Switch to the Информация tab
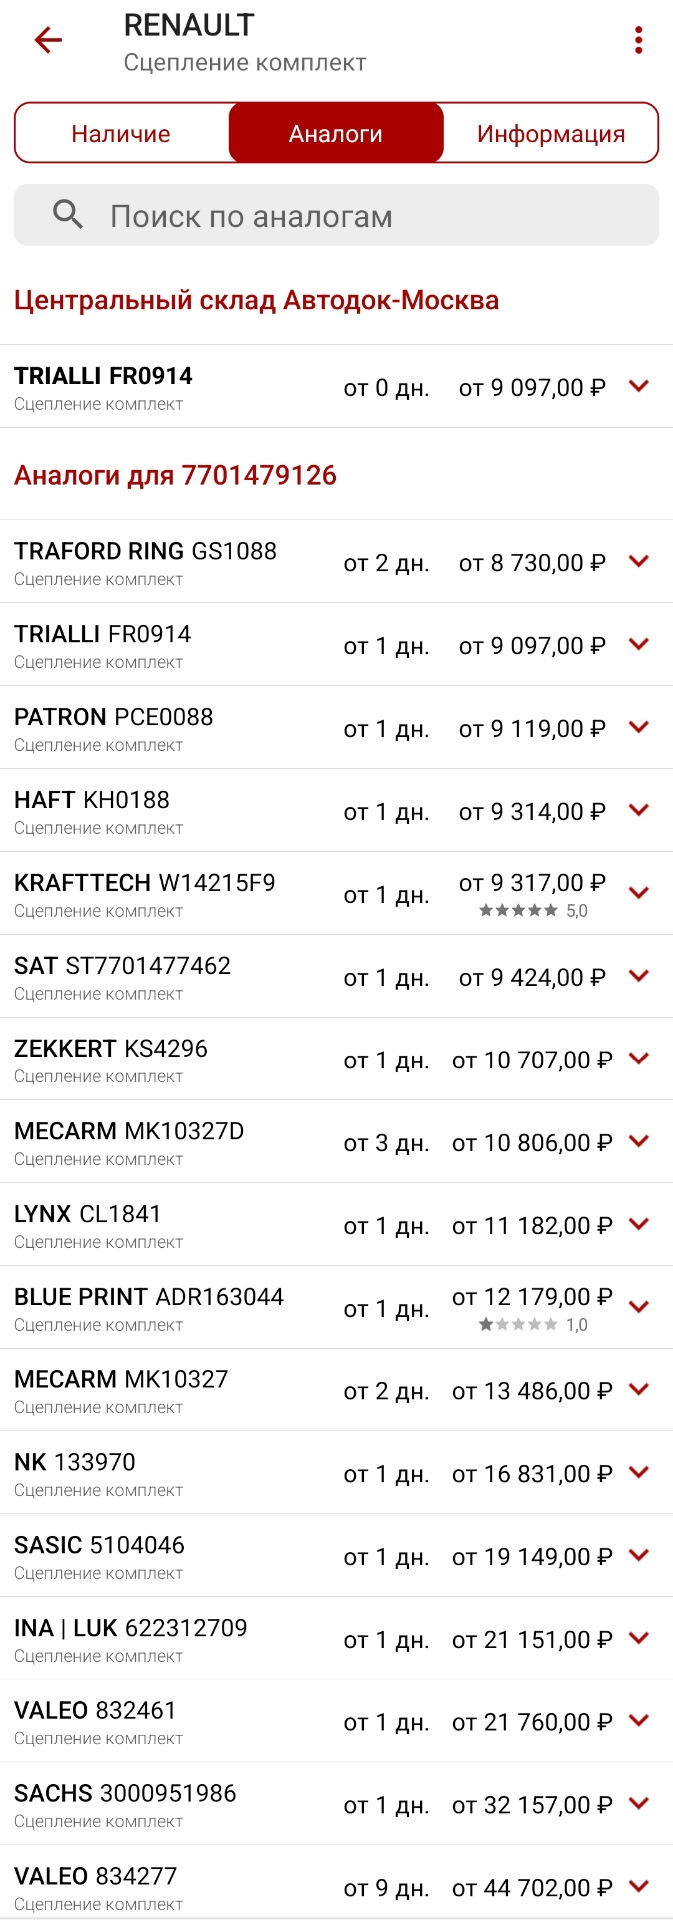Viewport: 673px width, 1920px height. (x=551, y=132)
